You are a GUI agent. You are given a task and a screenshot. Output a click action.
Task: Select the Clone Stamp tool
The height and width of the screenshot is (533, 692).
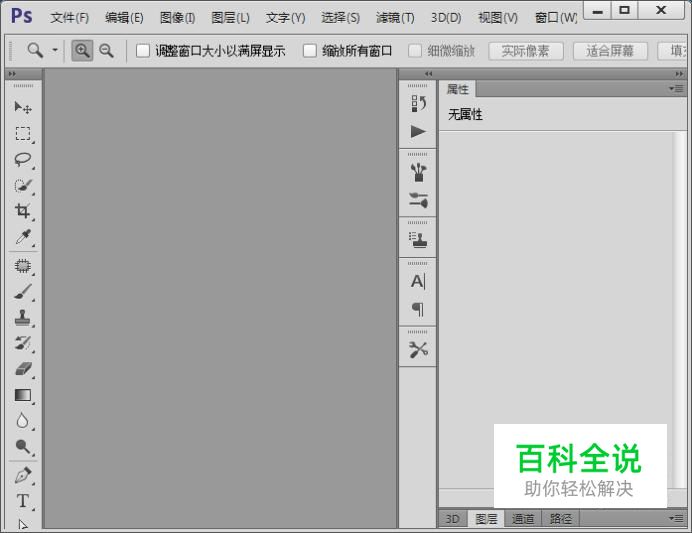click(x=23, y=317)
